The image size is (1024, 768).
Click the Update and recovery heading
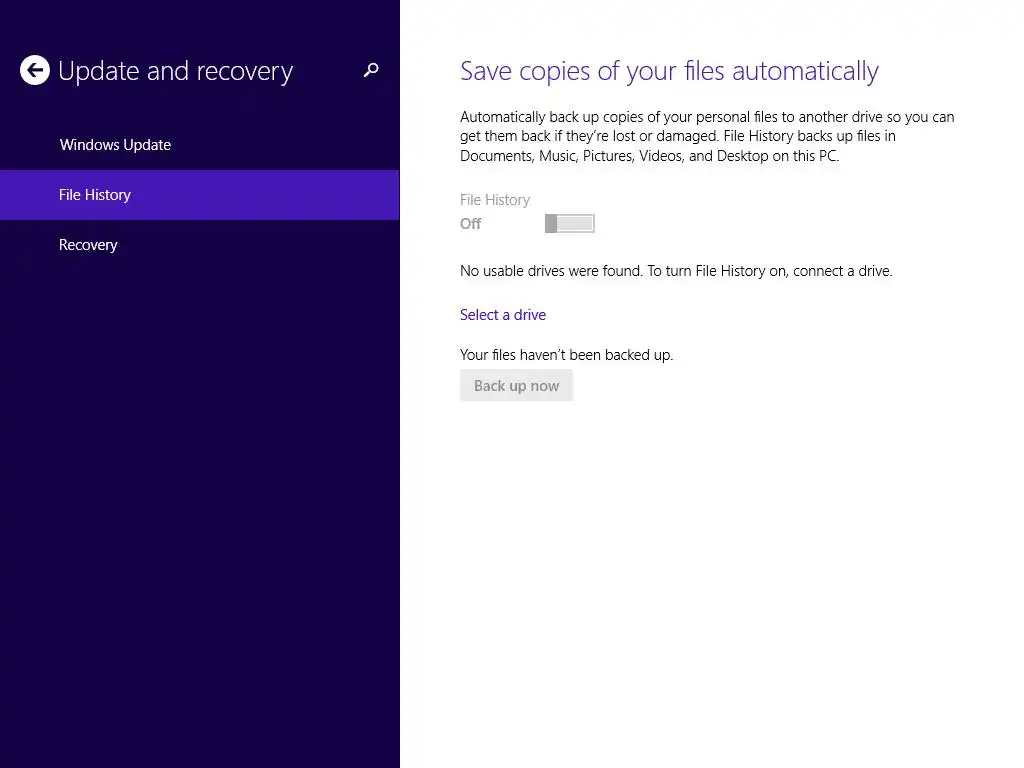176,71
